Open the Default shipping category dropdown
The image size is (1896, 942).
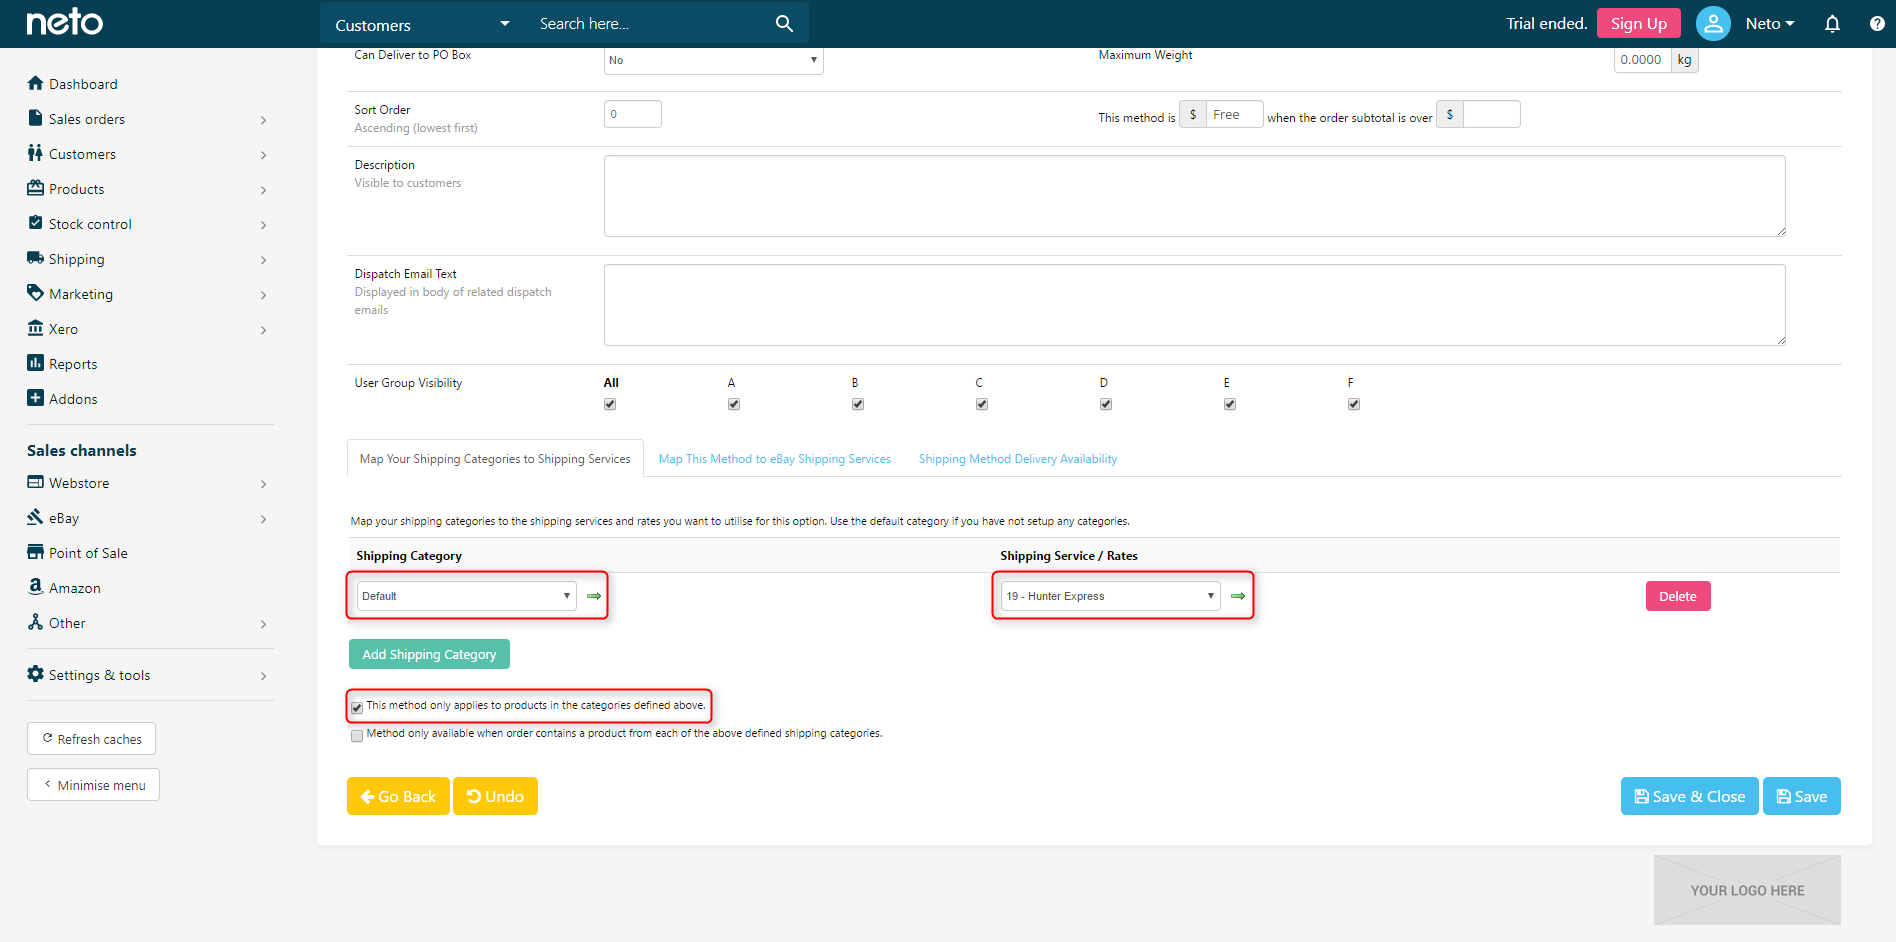[466, 596]
